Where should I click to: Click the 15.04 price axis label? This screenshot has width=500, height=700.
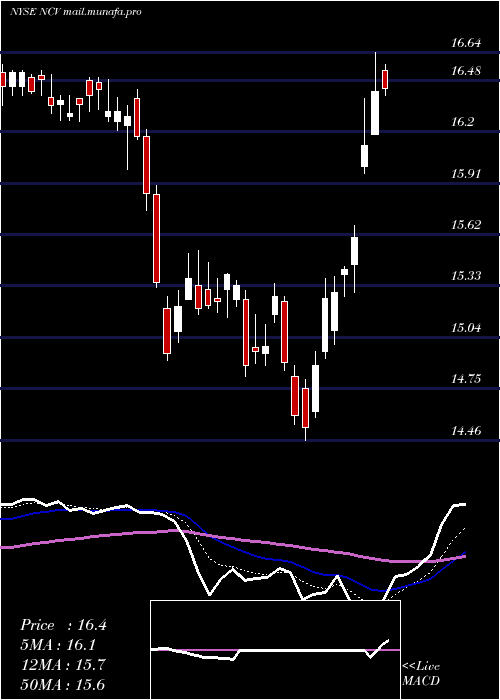click(x=466, y=328)
